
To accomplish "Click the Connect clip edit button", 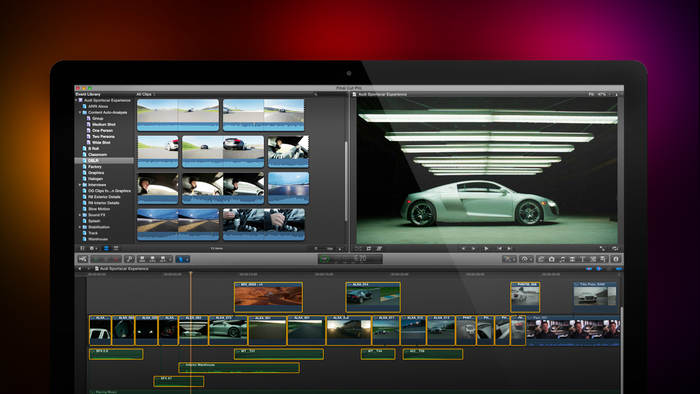I will pyautogui.click(x=142, y=259).
